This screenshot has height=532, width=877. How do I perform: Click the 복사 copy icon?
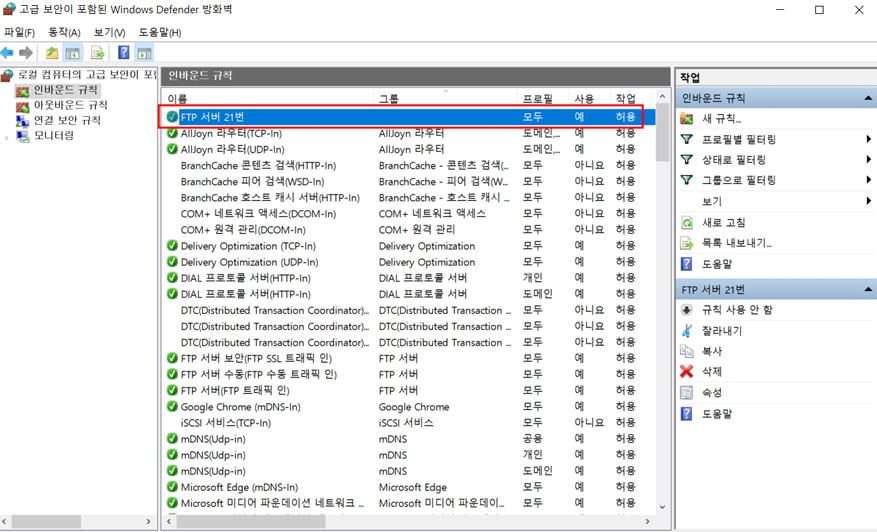point(687,351)
